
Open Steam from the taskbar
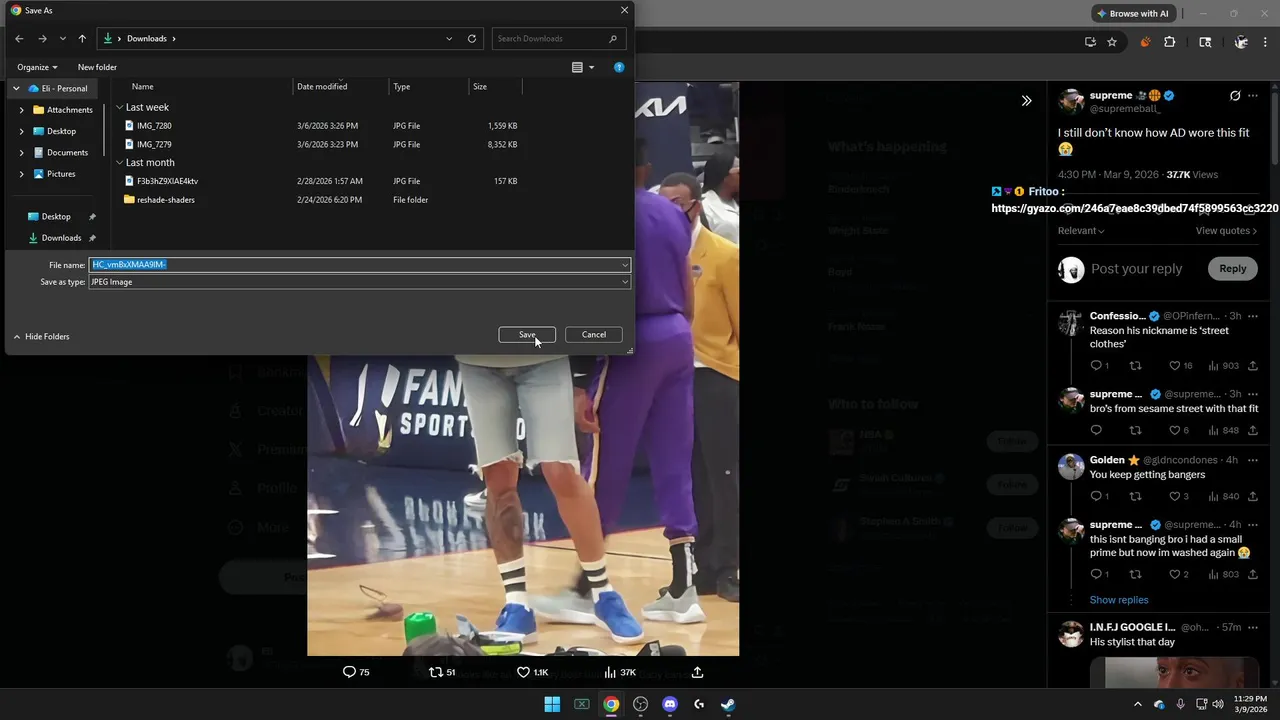click(728, 704)
